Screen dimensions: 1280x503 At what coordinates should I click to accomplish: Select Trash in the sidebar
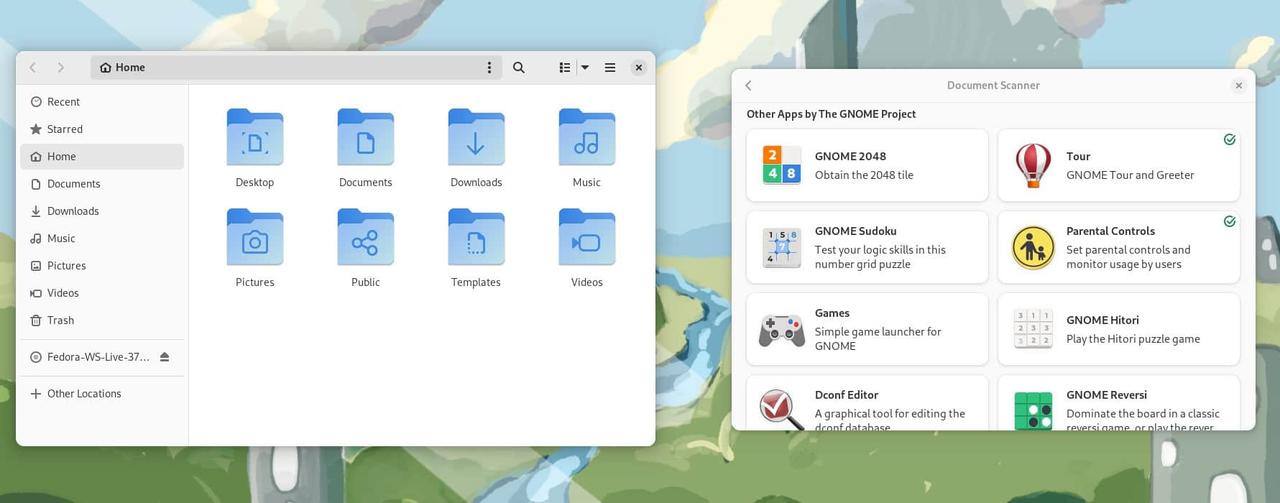coord(60,320)
